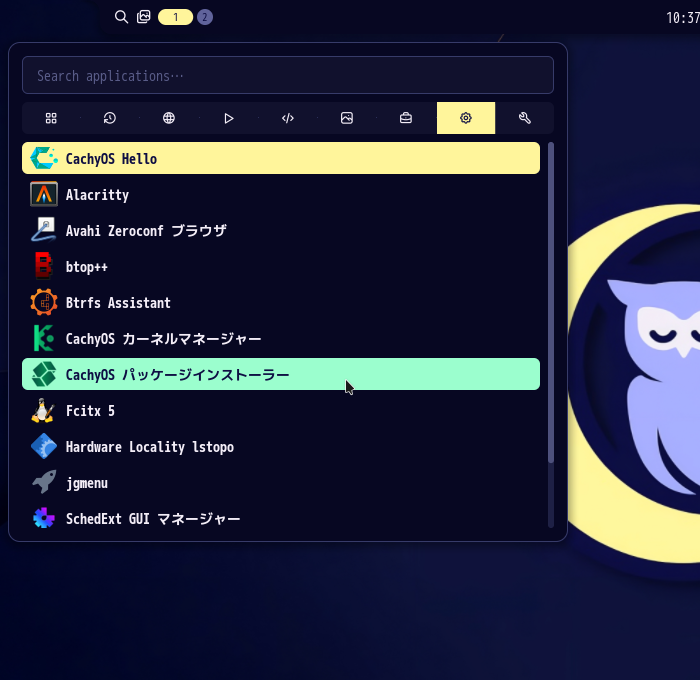Open CachyOS カーネルマネージャー entry
700x680 pixels.
point(281,338)
